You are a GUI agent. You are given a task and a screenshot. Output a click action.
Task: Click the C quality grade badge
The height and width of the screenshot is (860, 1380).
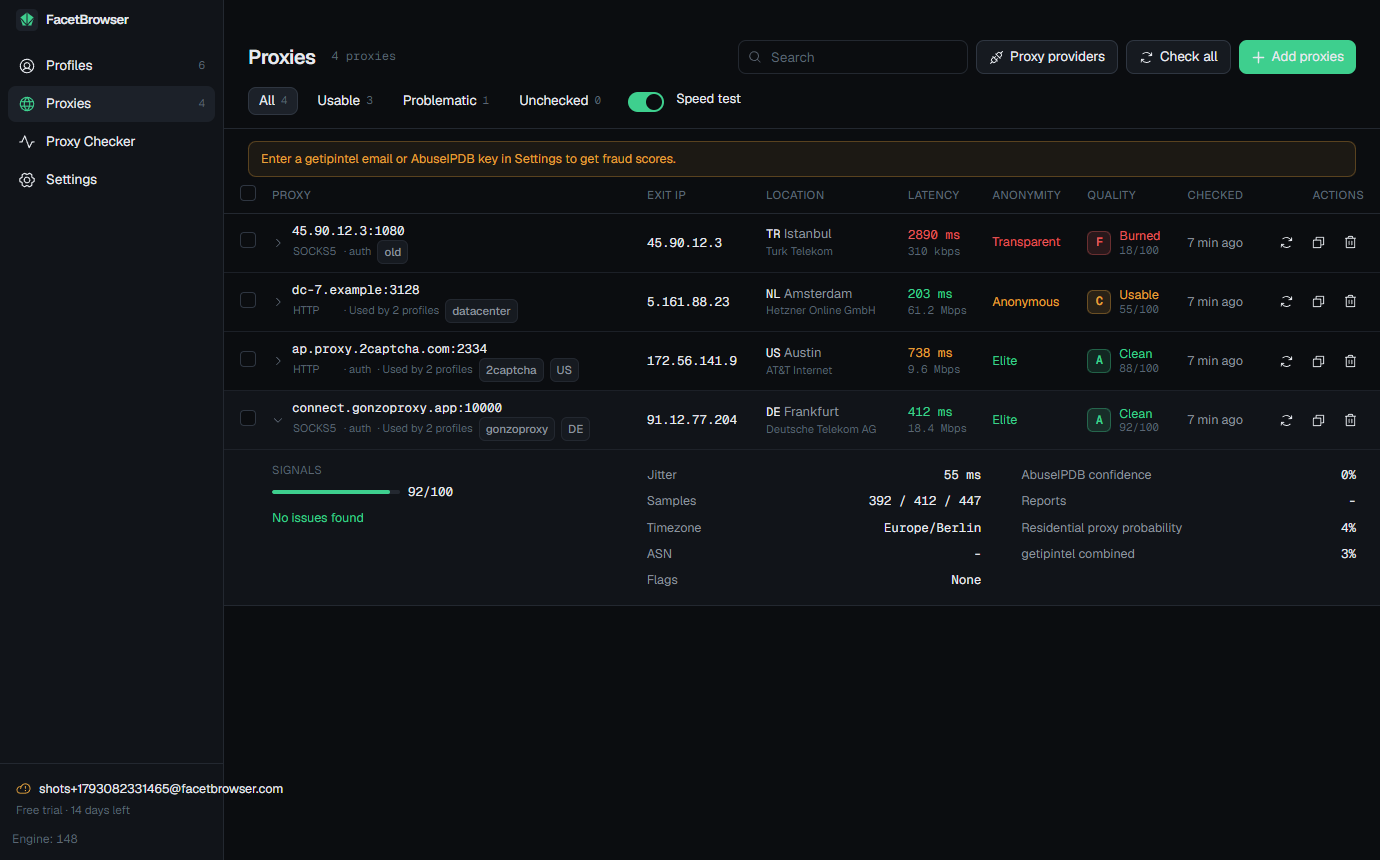[1099, 302]
